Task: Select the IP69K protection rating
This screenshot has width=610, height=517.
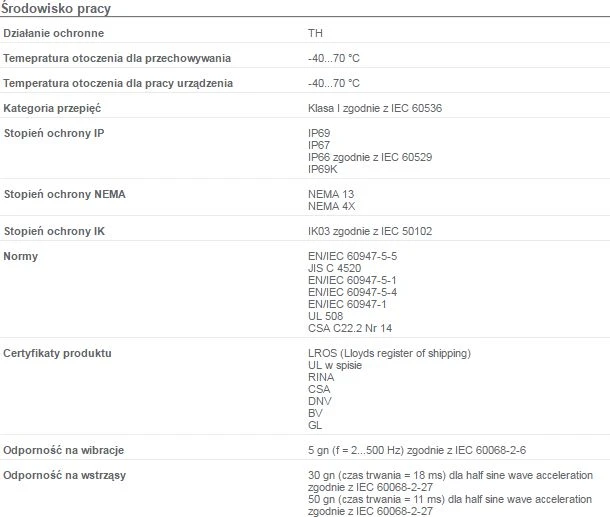Action: pyautogui.click(x=323, y=169)
